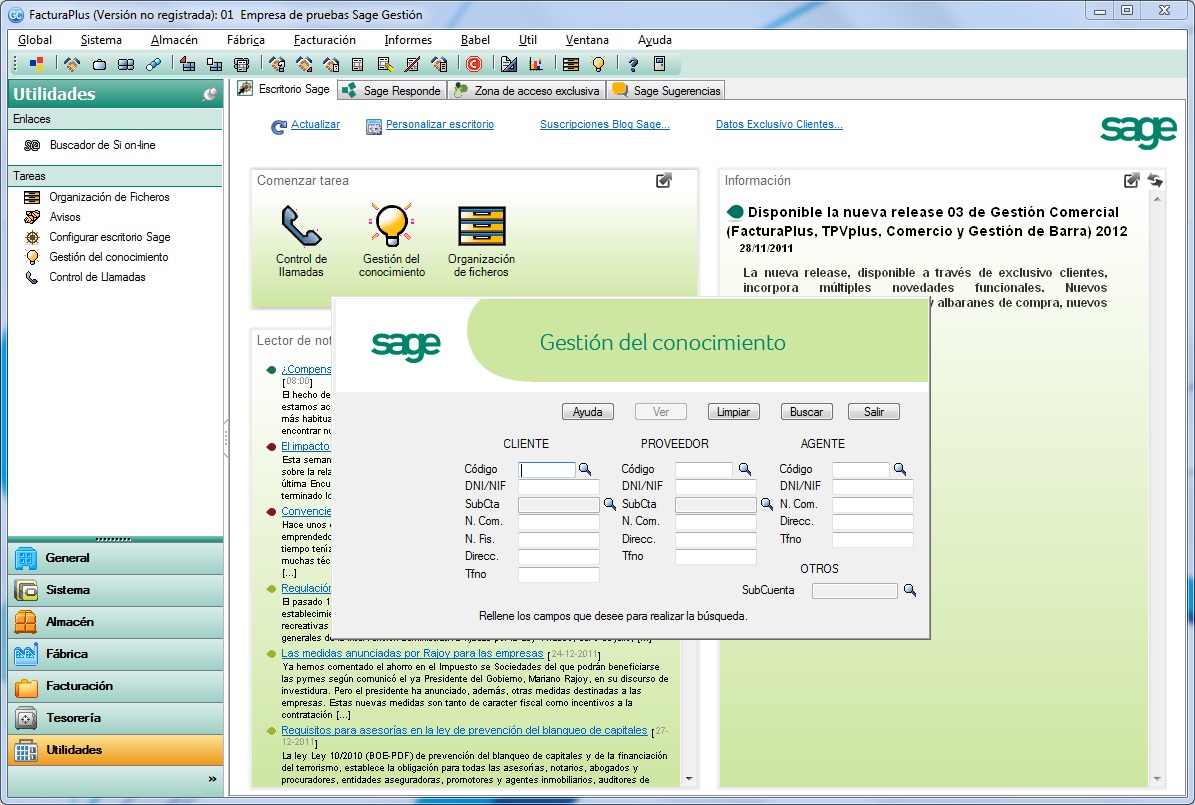This screenshot has height=805, width=1195.
Task: Open the Datos Exclusivo Clientes link
Action: pos(779,124)
